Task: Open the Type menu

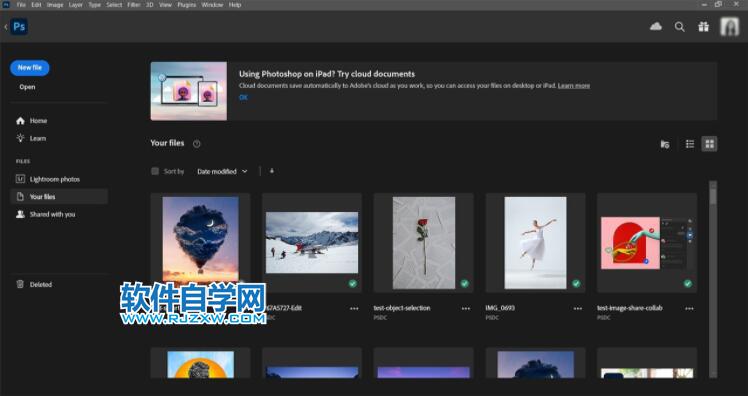Action: [95, 5]
